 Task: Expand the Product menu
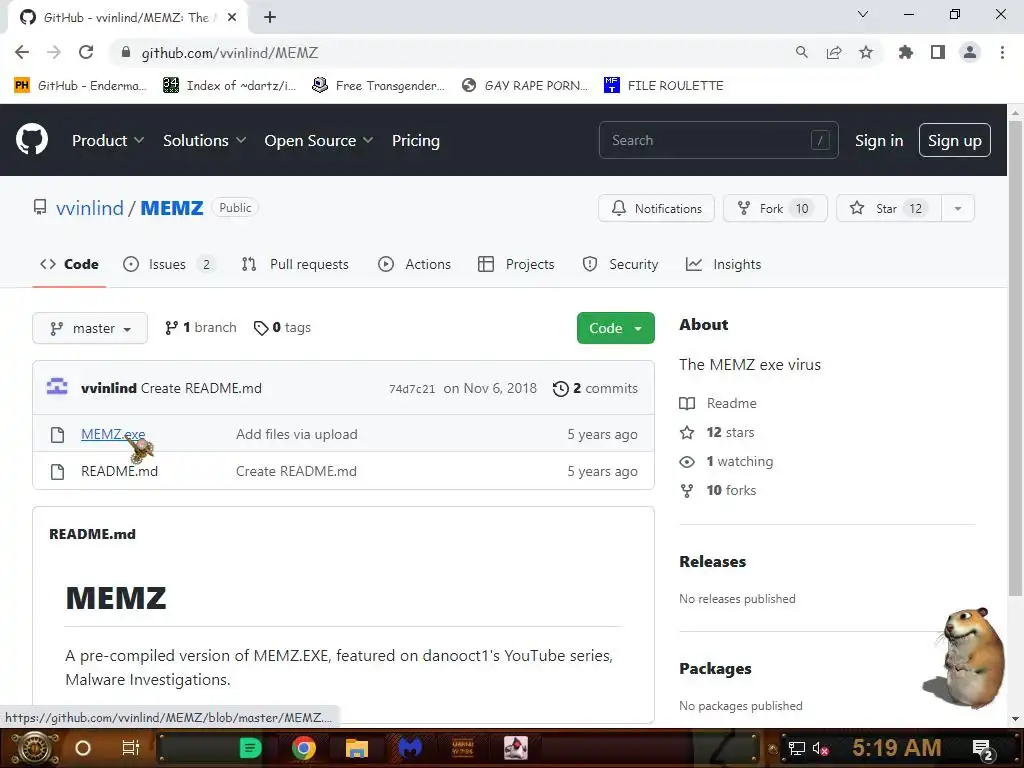[108, 140]
